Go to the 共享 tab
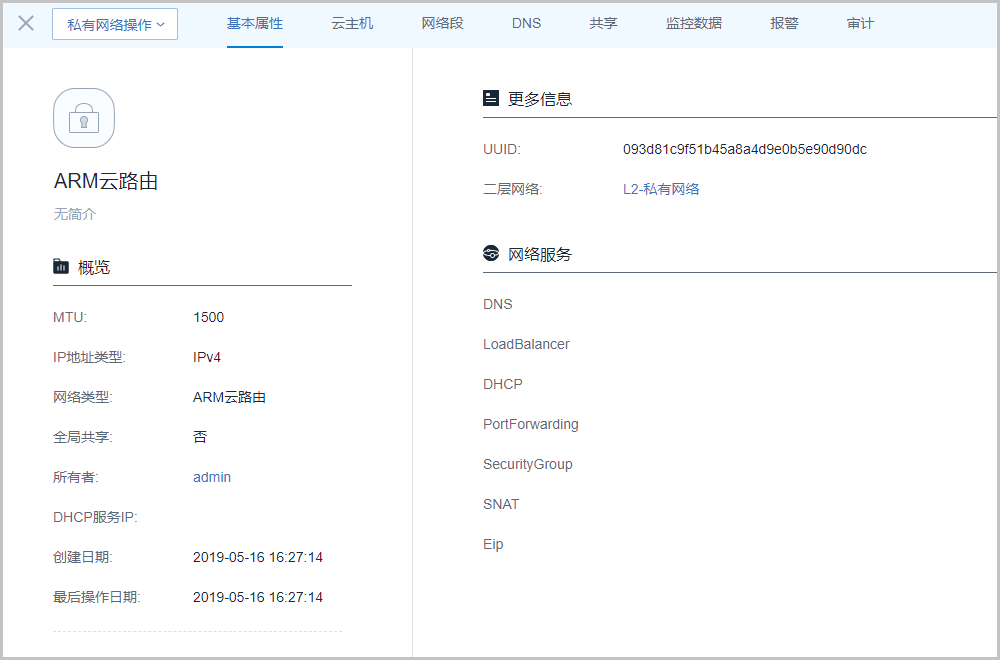Viewport: 1000px width, 660px height. point(603,23)
